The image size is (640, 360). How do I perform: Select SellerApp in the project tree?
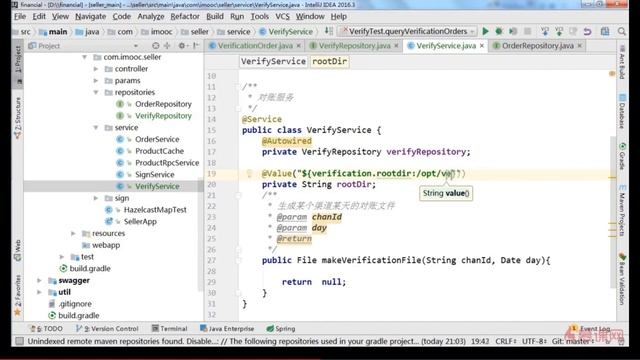click(x=140, y=222)
